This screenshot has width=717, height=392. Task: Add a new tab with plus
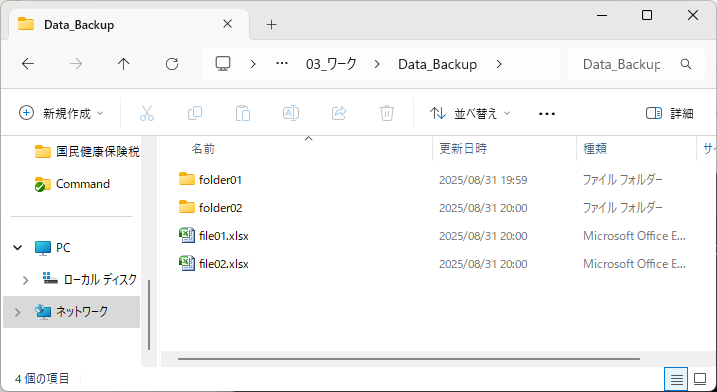[x=272, y=25]
